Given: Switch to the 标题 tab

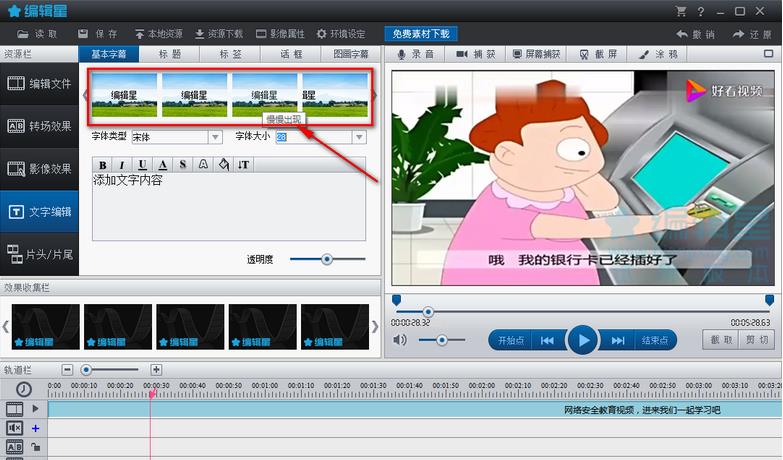Looking at the screenshot, I should point(169,54).
